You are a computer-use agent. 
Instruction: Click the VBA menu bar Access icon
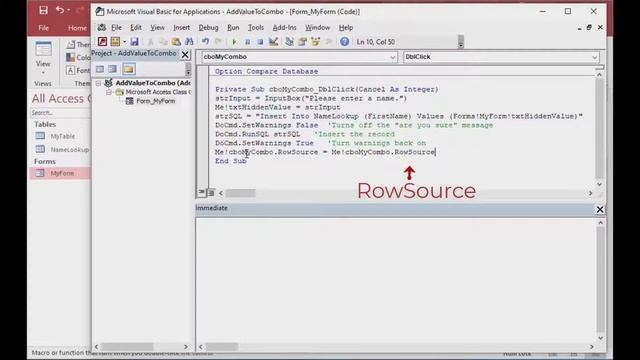tap(102, 27)
